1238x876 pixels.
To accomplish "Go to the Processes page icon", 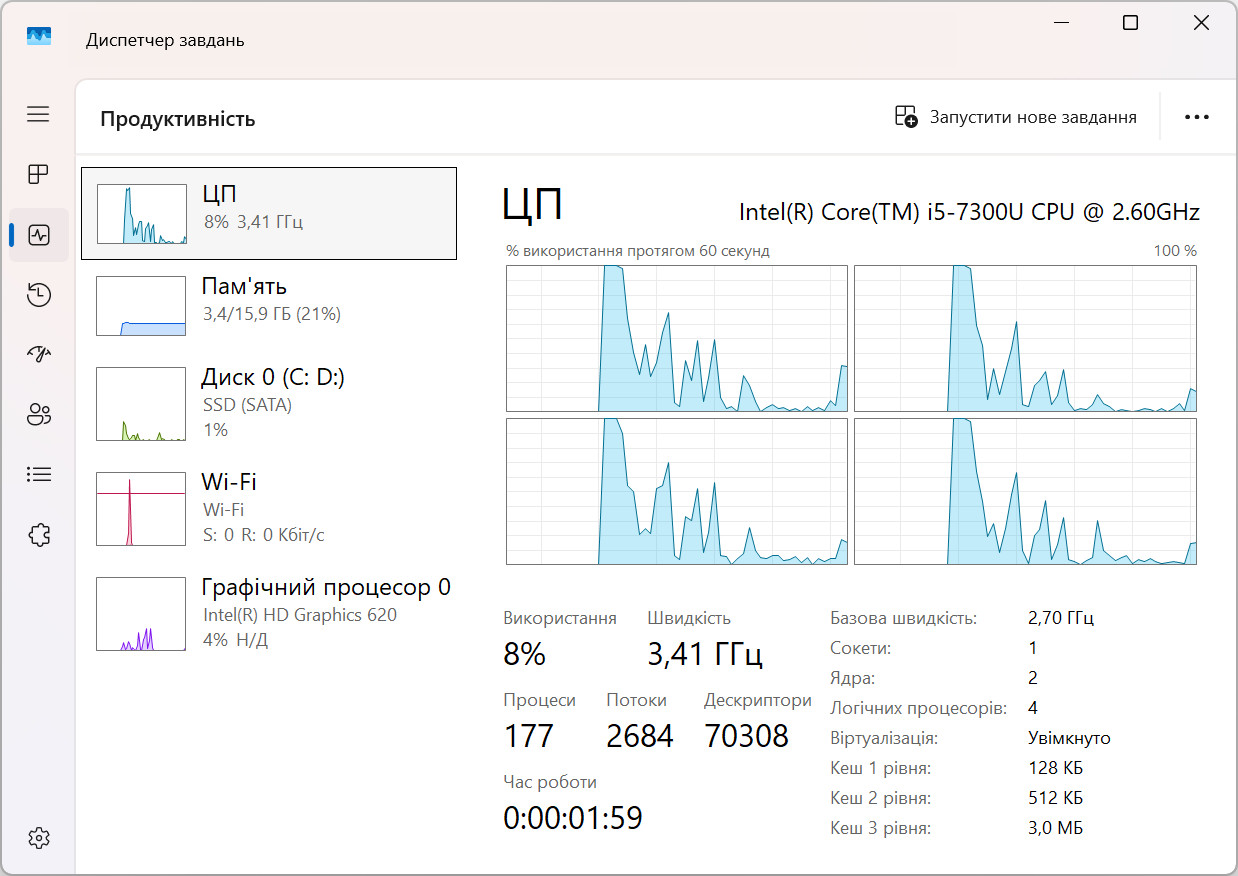I will (38, 175).
